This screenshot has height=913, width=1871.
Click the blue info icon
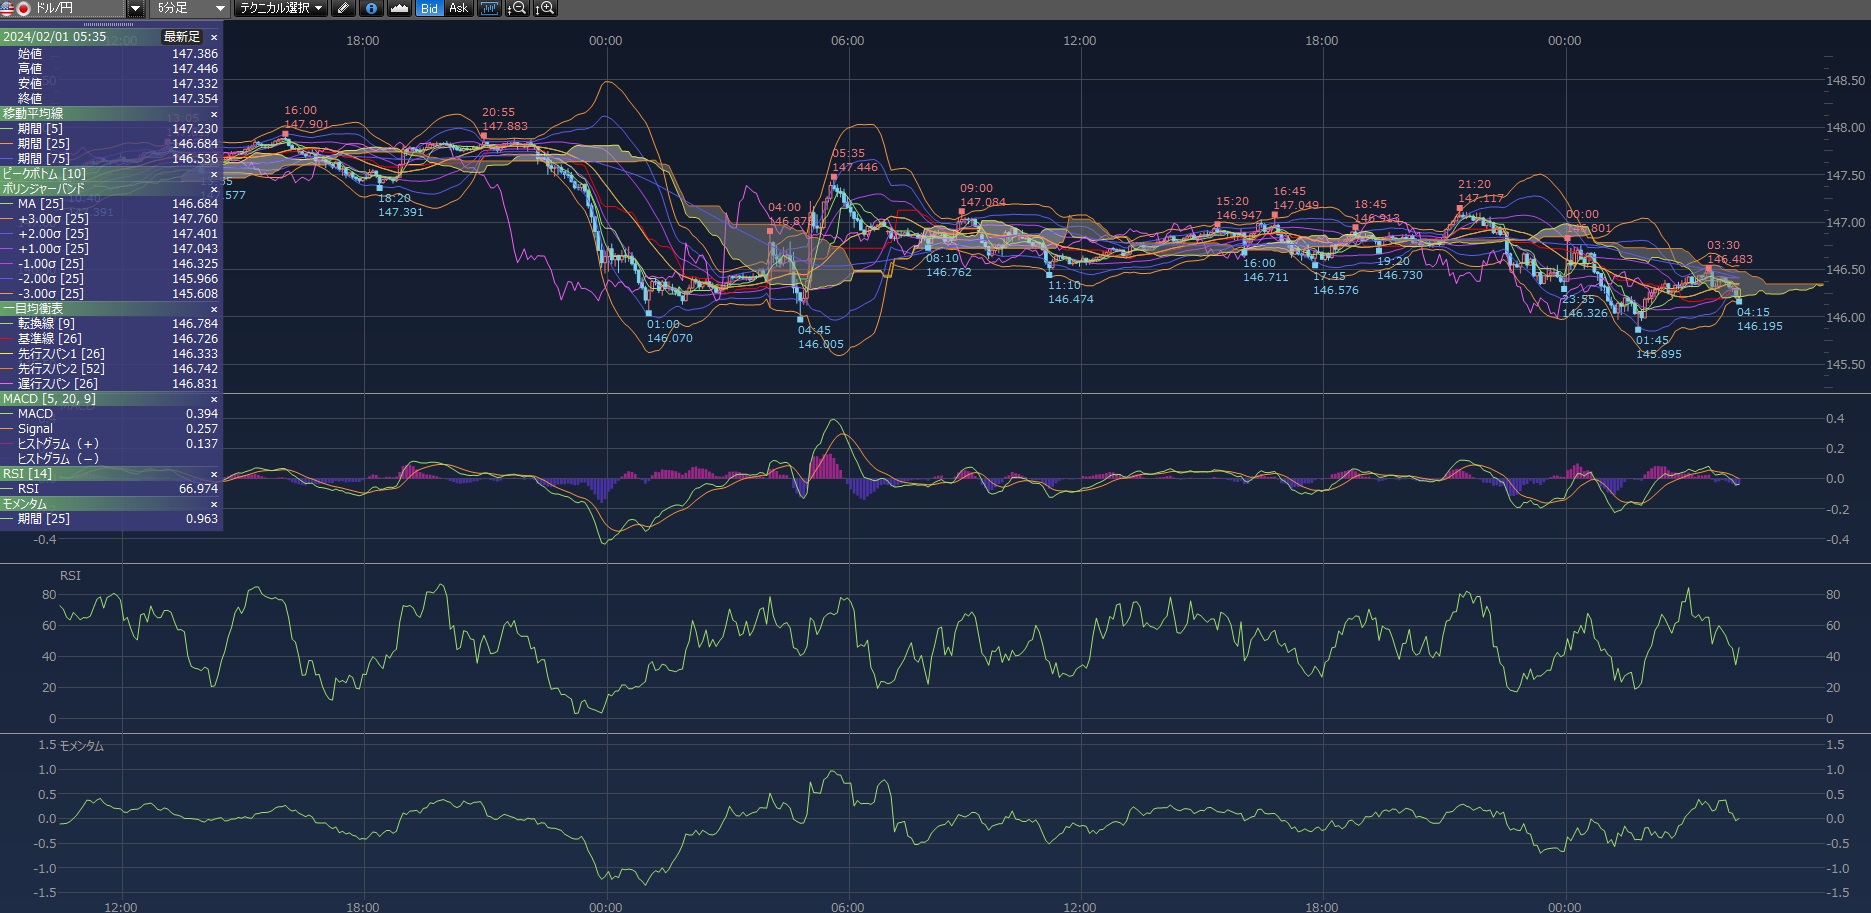coord(371,8)
